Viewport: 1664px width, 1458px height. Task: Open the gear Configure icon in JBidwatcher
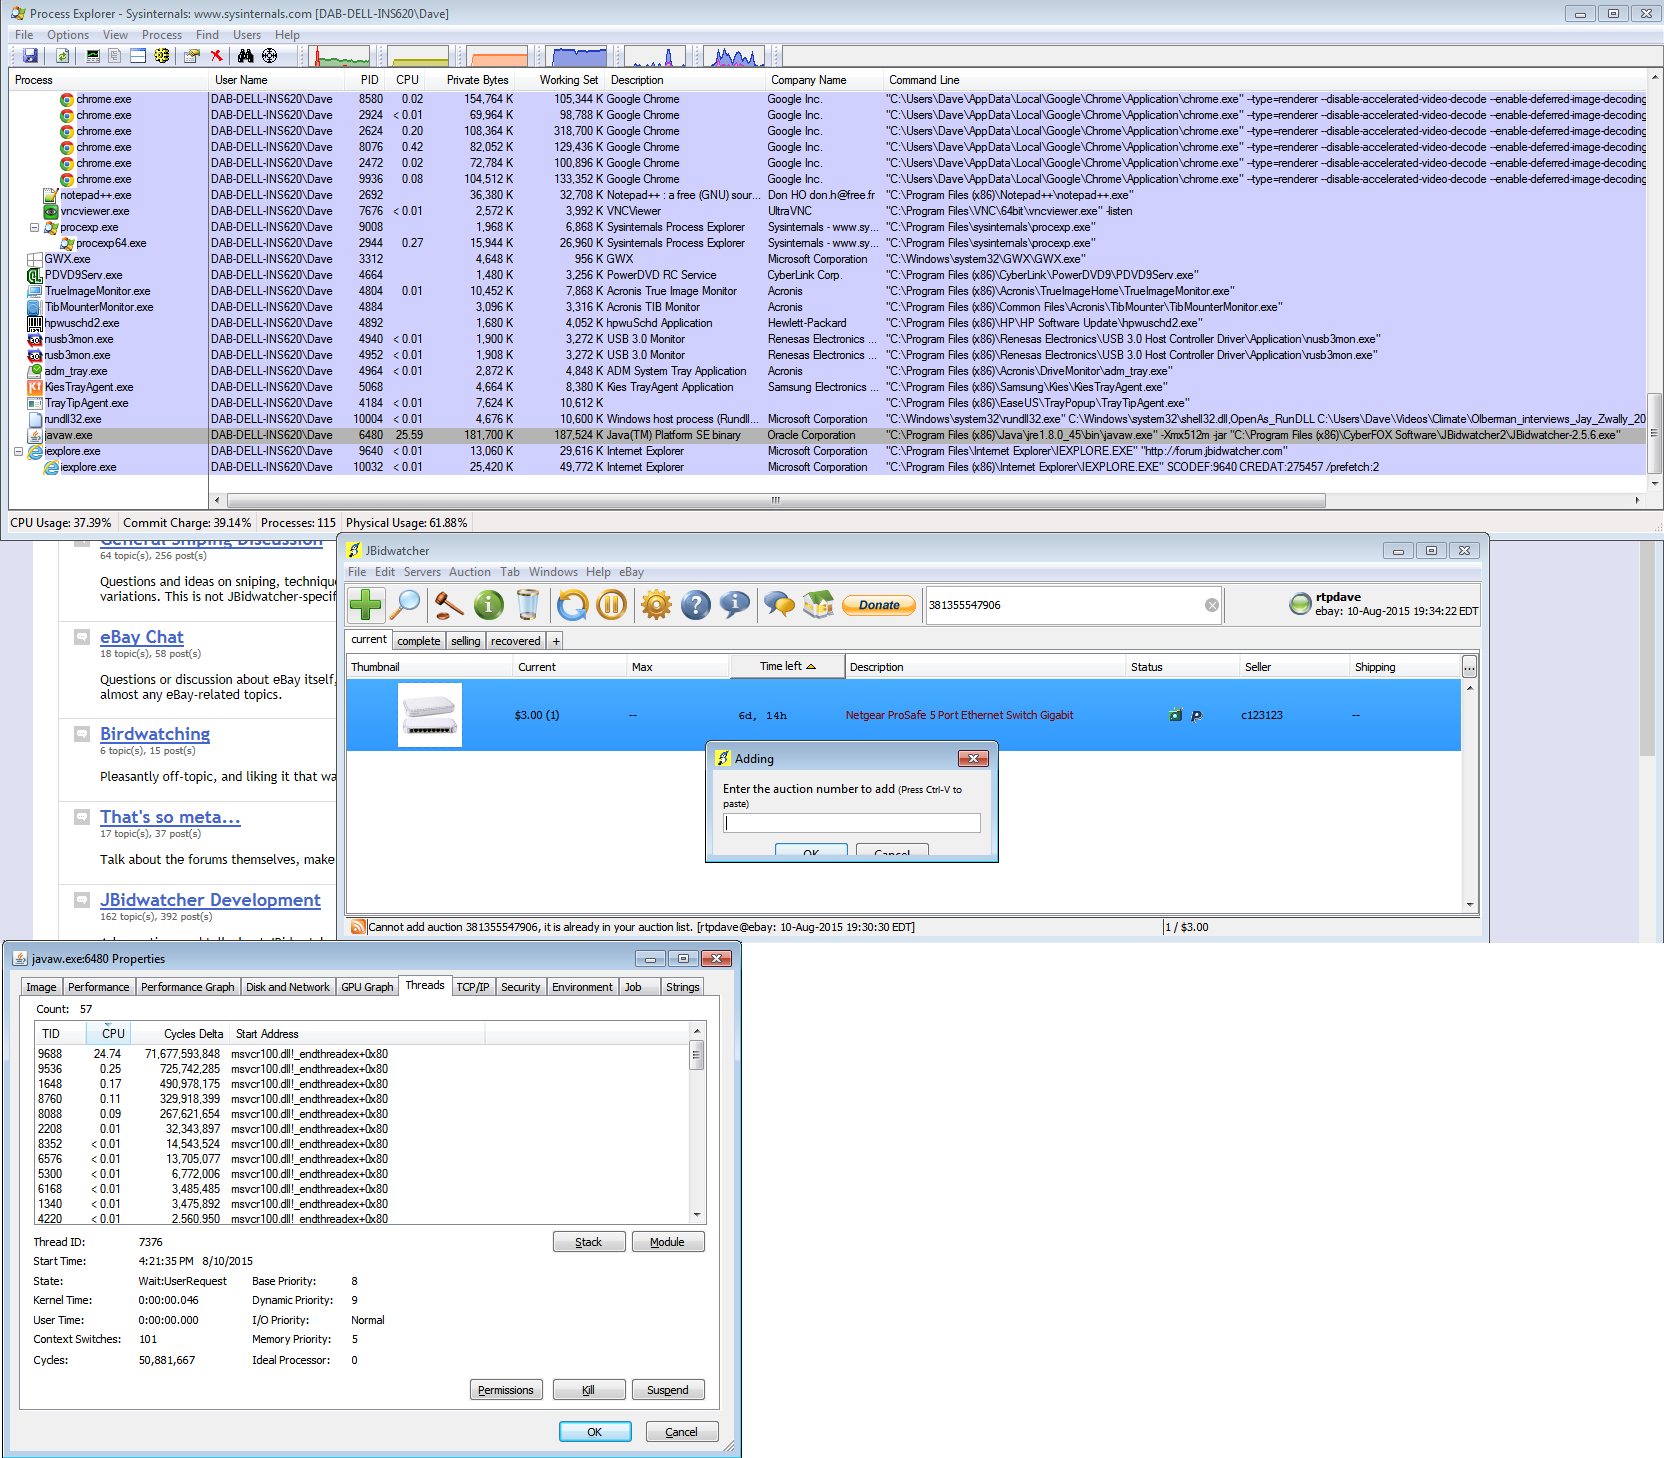pos(656,604)
